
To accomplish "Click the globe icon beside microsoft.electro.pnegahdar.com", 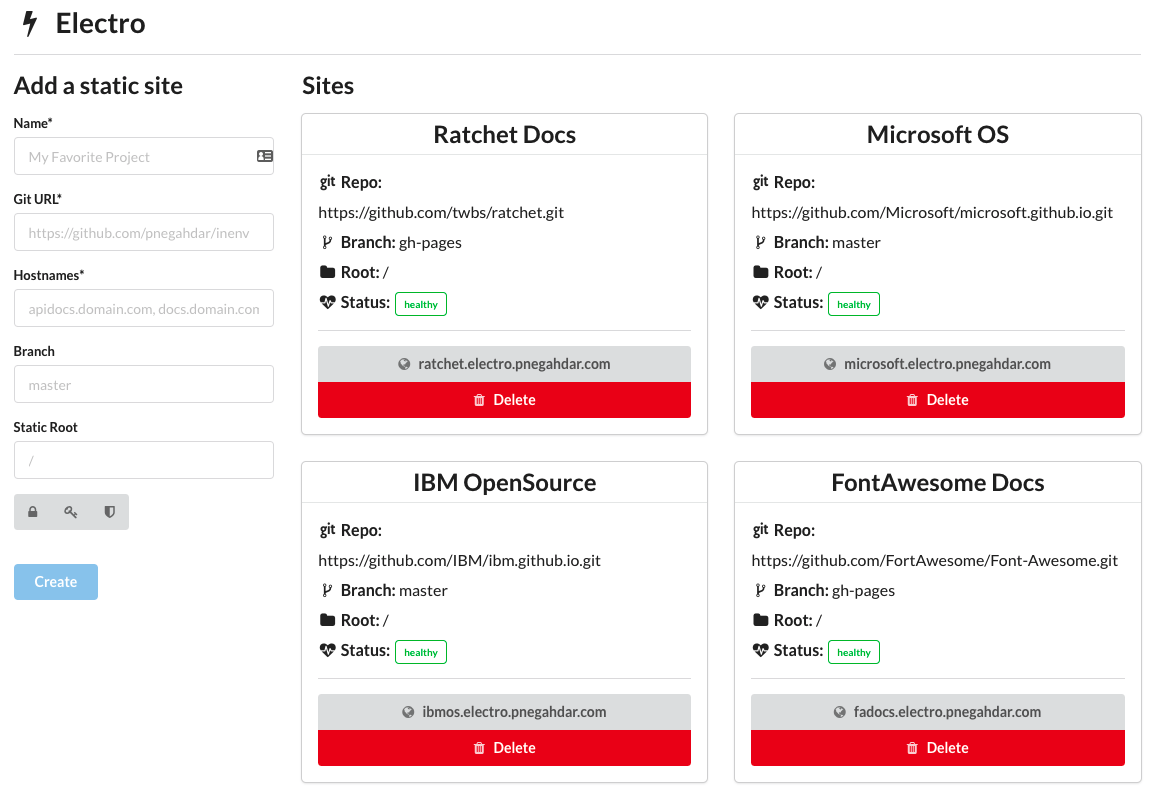I will pyautogui.click(x=830, y=364).
